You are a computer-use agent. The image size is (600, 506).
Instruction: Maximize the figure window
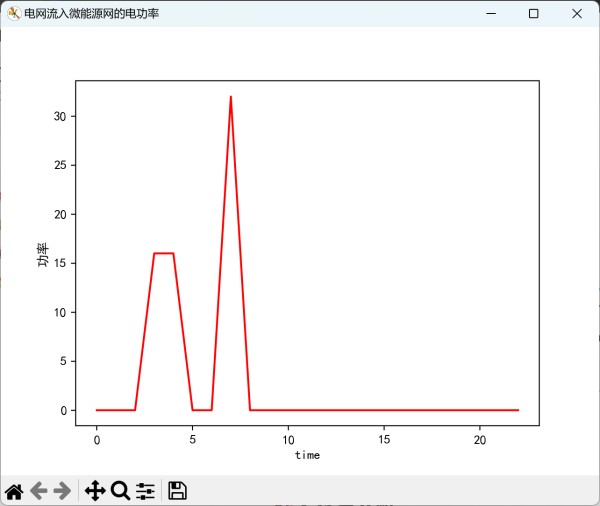(x=534, y=14)
